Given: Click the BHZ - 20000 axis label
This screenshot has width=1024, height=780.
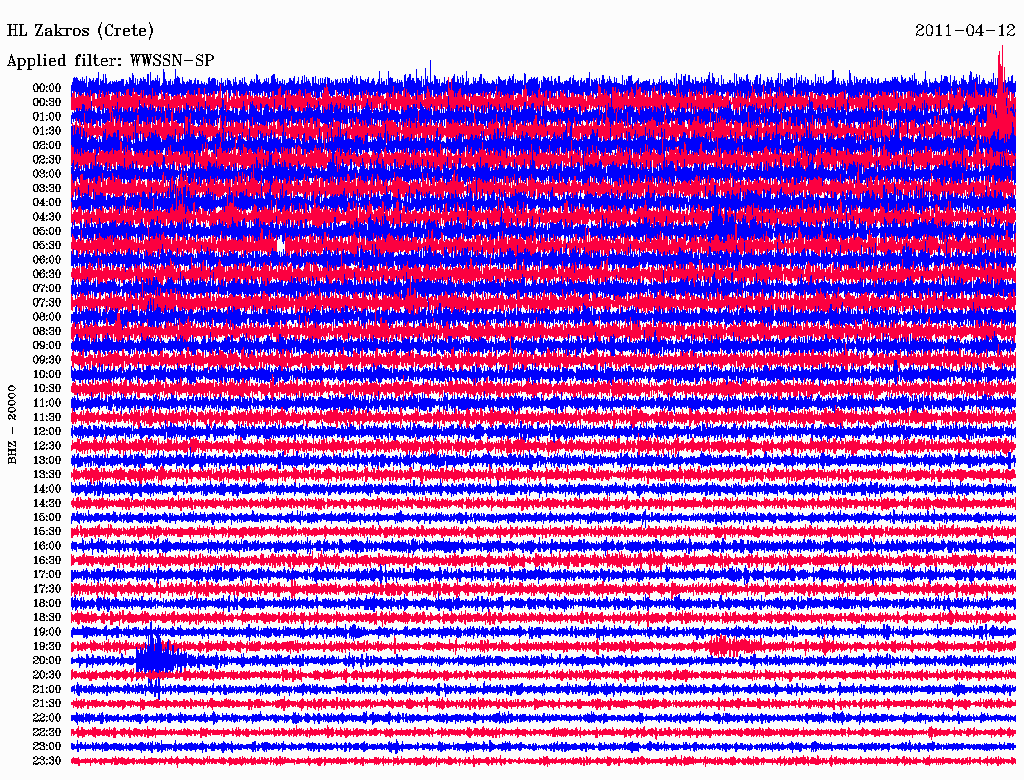Looking at the screenshot, I should point(12,425).
